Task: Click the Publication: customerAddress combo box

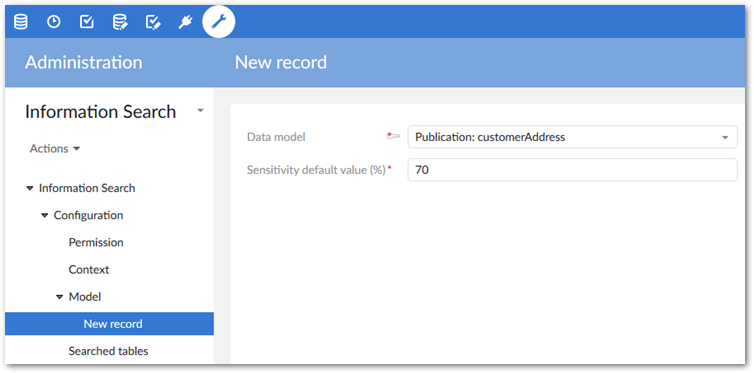Action: coord(572,137)
